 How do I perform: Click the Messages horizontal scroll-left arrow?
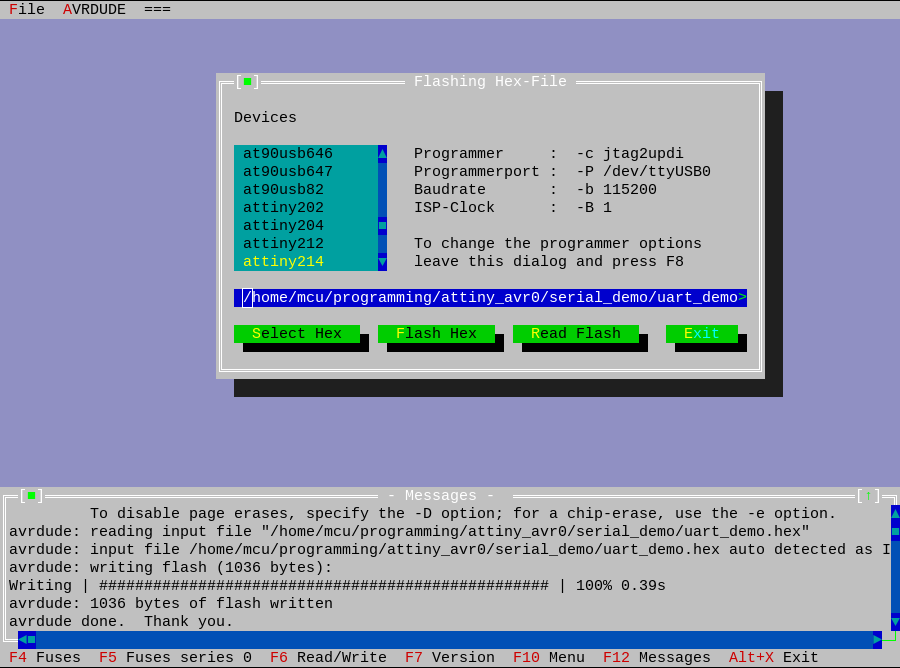pos(22,639)
